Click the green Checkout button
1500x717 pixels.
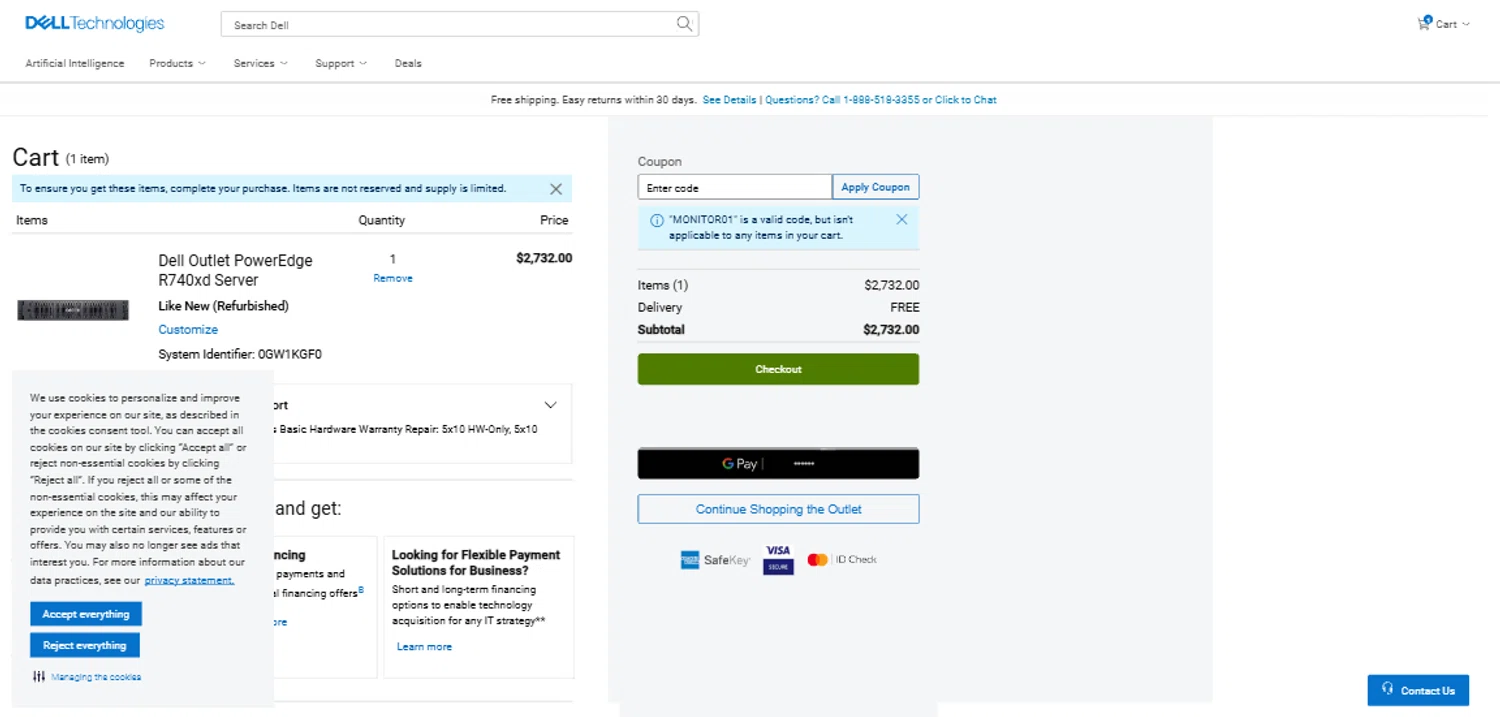(778, 369)
